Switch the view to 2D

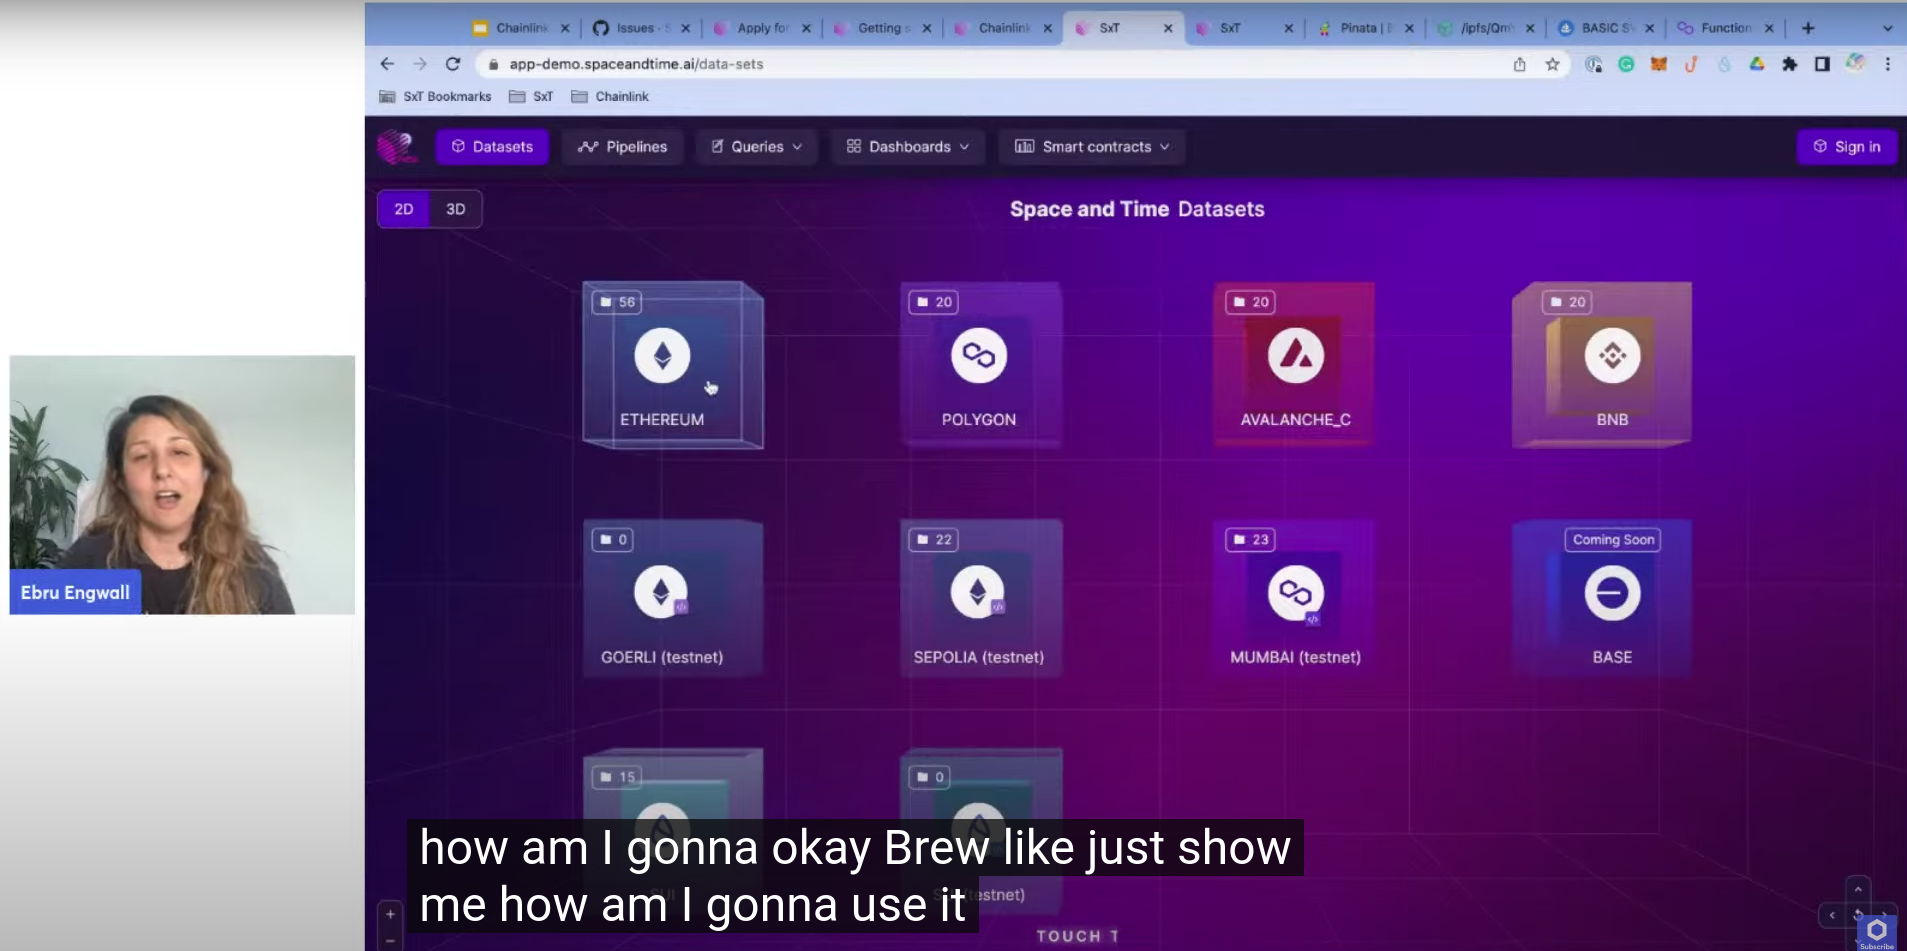(x=404, y=209)
